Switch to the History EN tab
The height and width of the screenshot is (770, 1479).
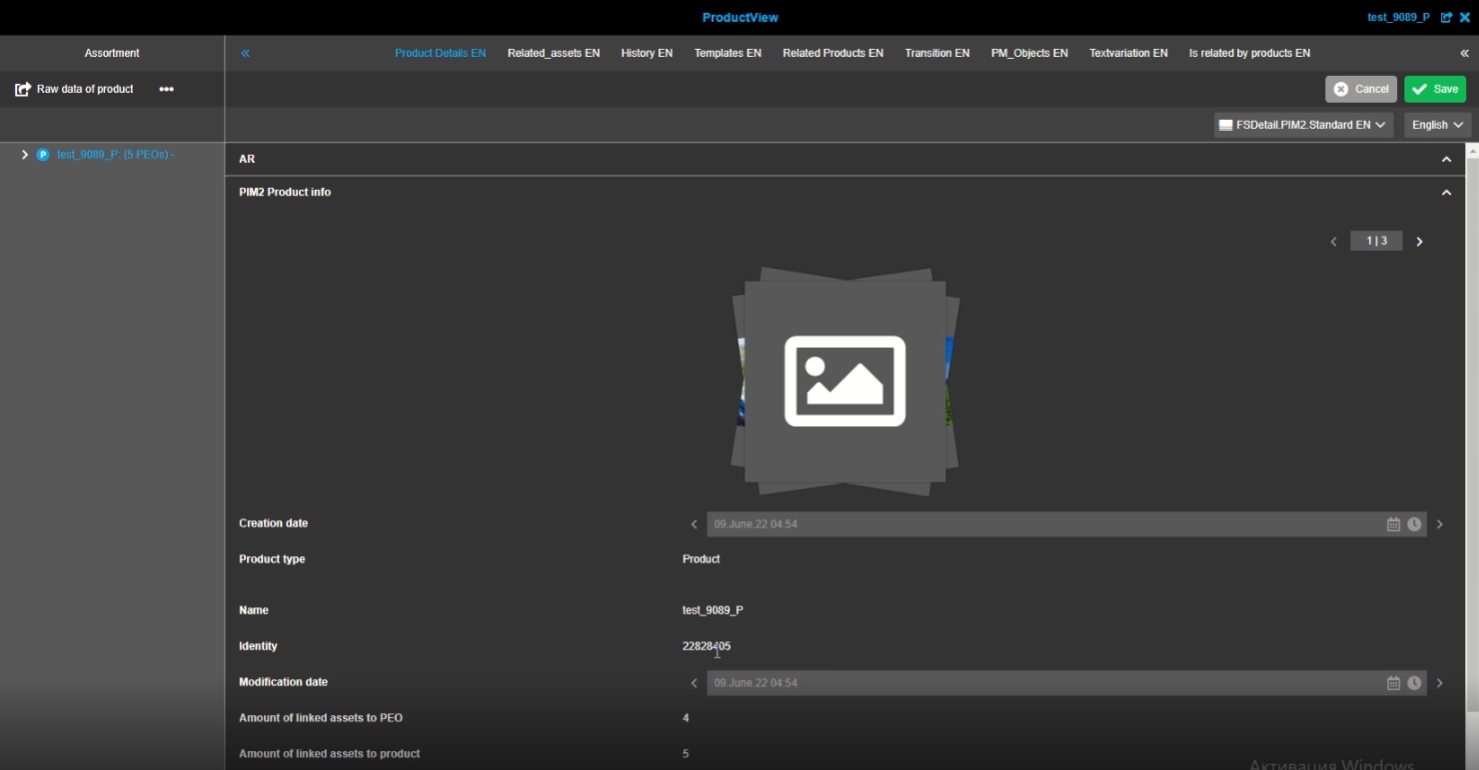646,53
